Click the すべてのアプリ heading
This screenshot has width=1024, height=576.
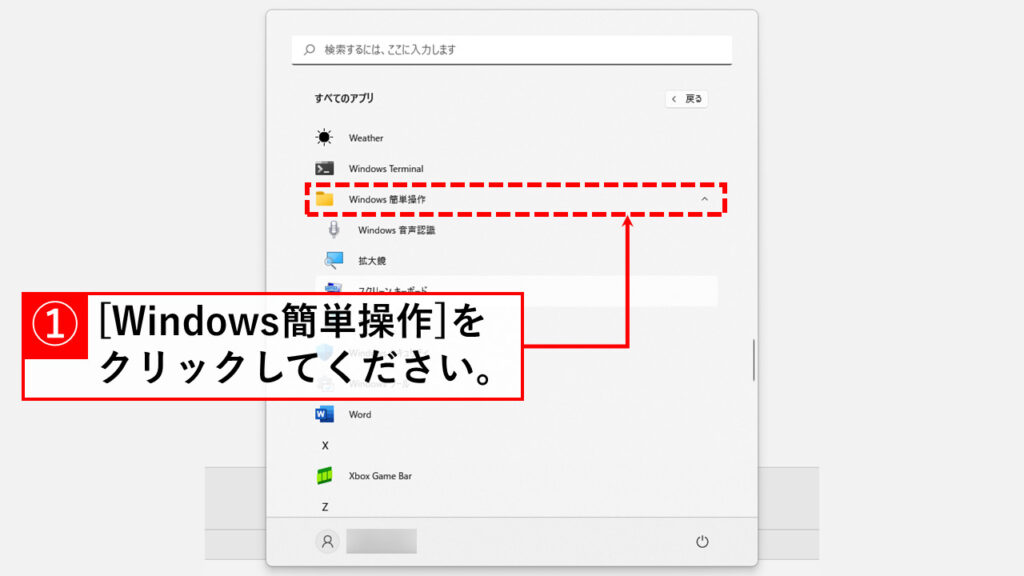tap(344, 98)
